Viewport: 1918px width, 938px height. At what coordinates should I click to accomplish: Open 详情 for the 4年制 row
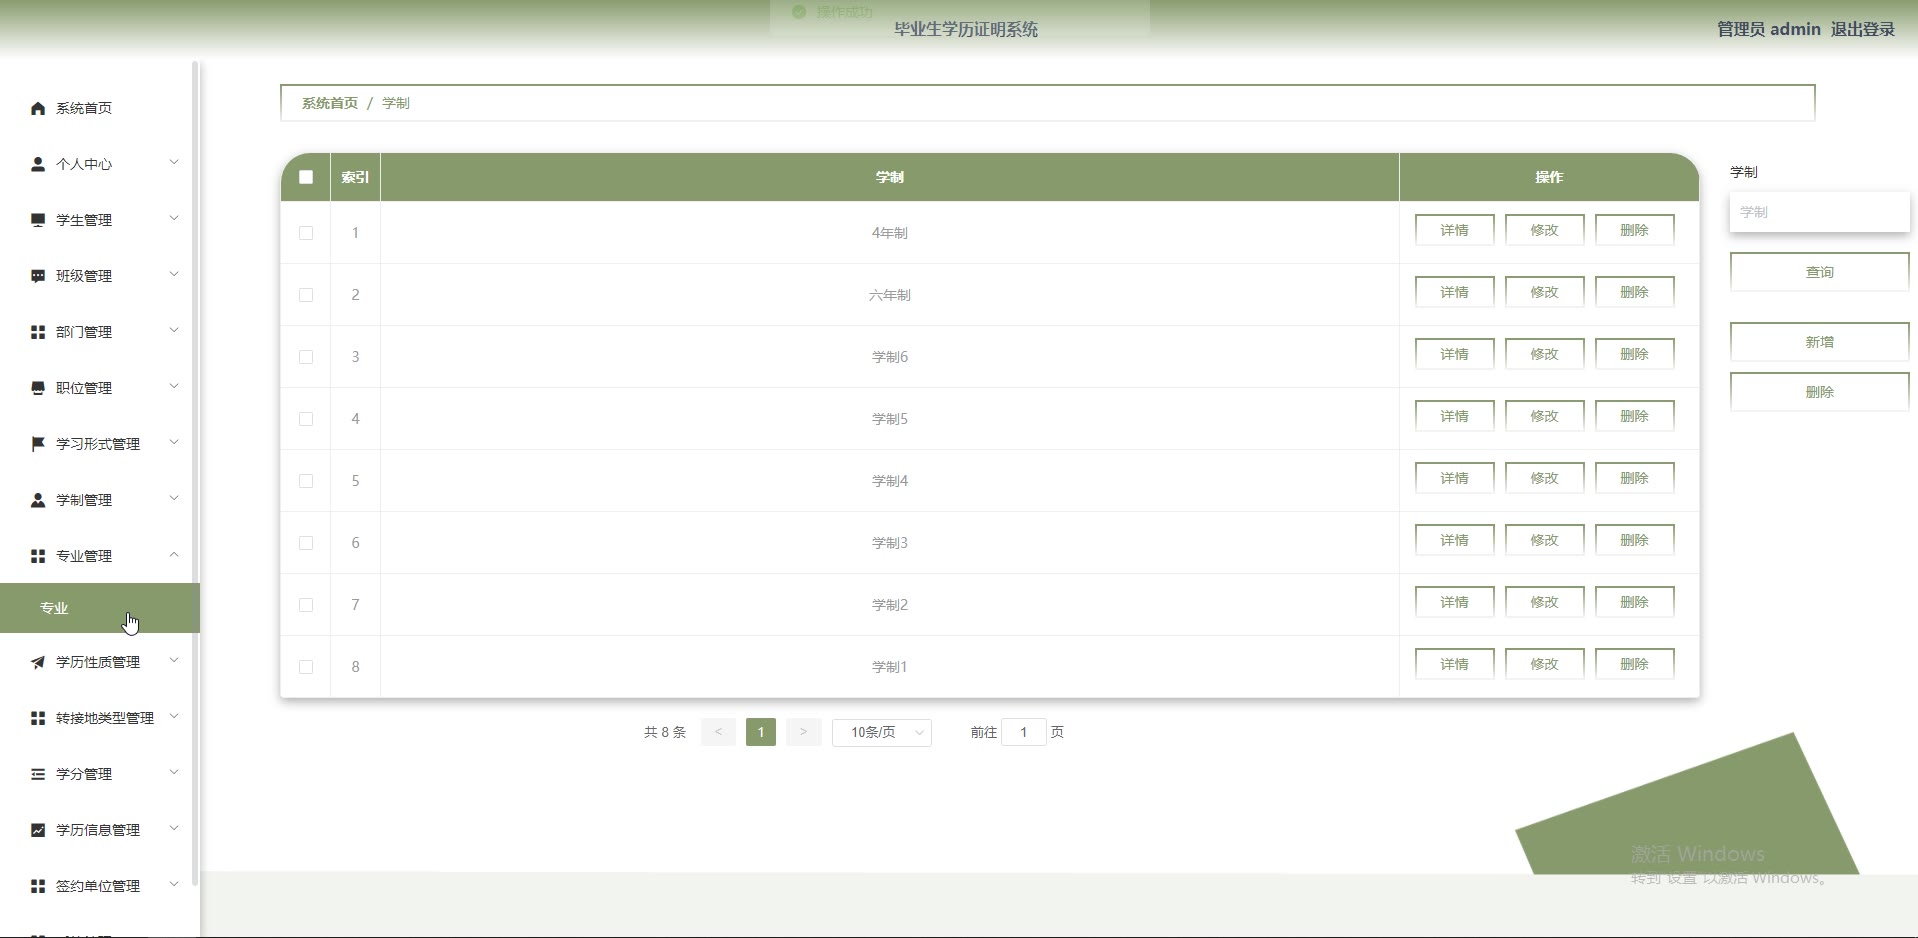coord(1454,230)
